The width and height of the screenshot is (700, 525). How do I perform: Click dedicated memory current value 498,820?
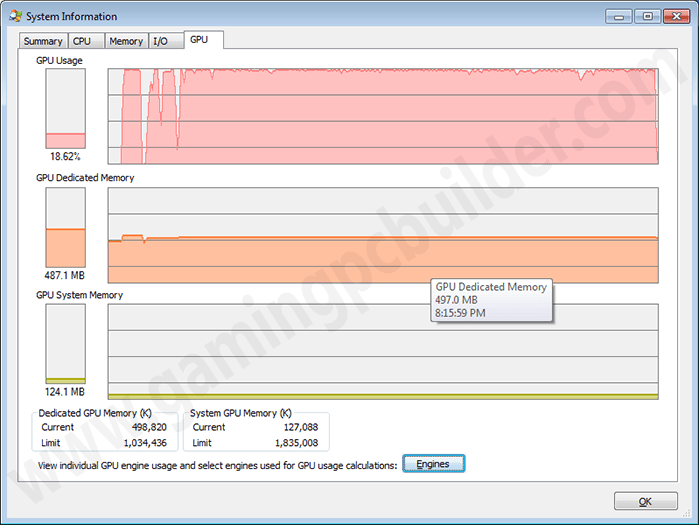[x=149, y=427]
